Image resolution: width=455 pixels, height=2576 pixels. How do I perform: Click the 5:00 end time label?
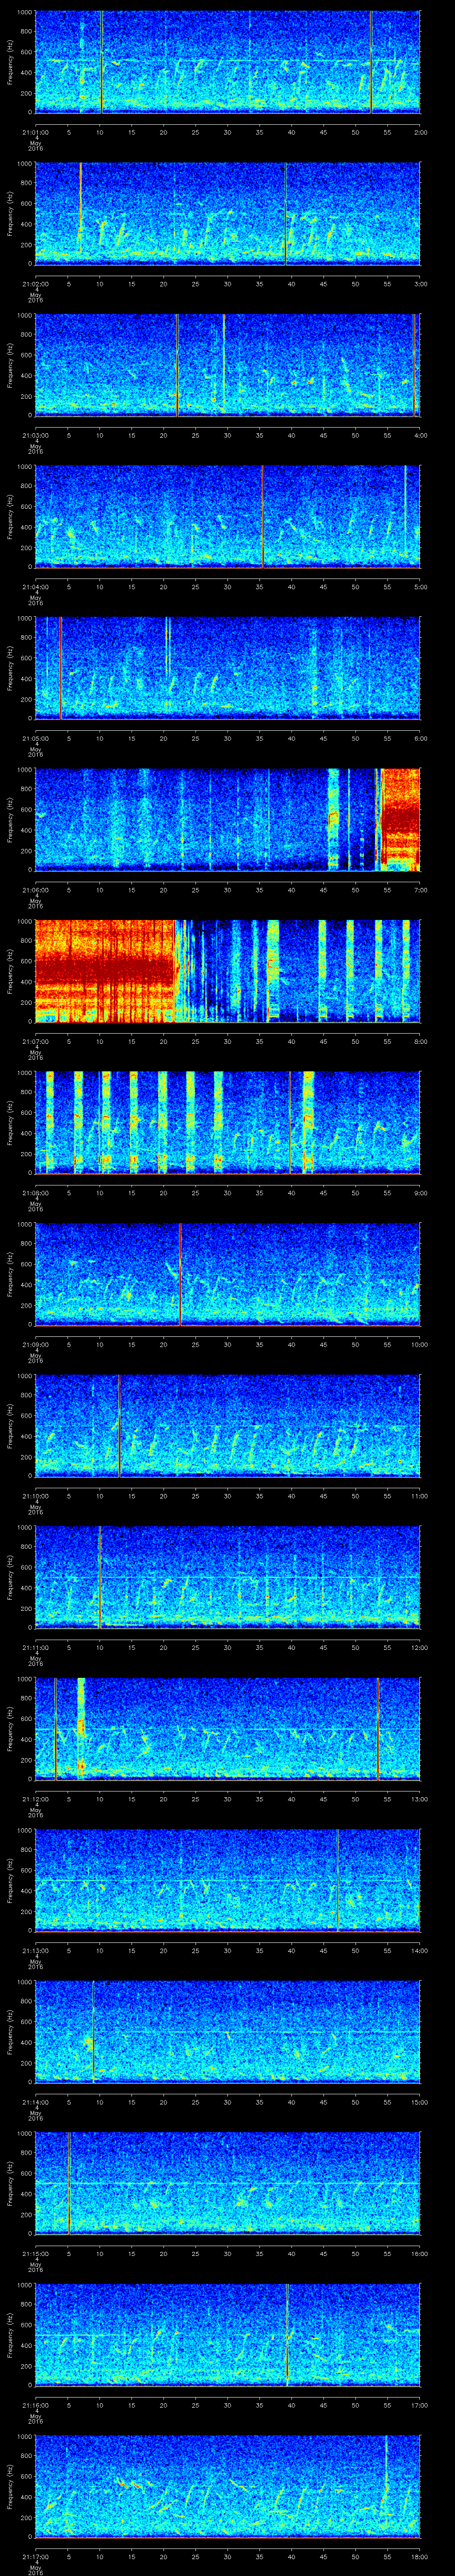(420, 586)
